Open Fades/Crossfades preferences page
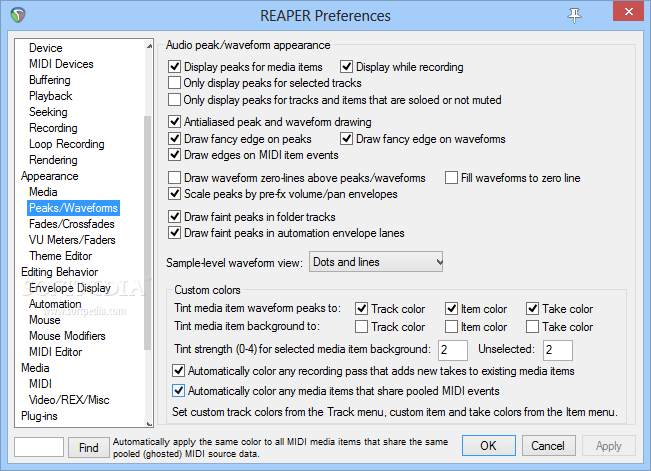 tap(71, 224)
